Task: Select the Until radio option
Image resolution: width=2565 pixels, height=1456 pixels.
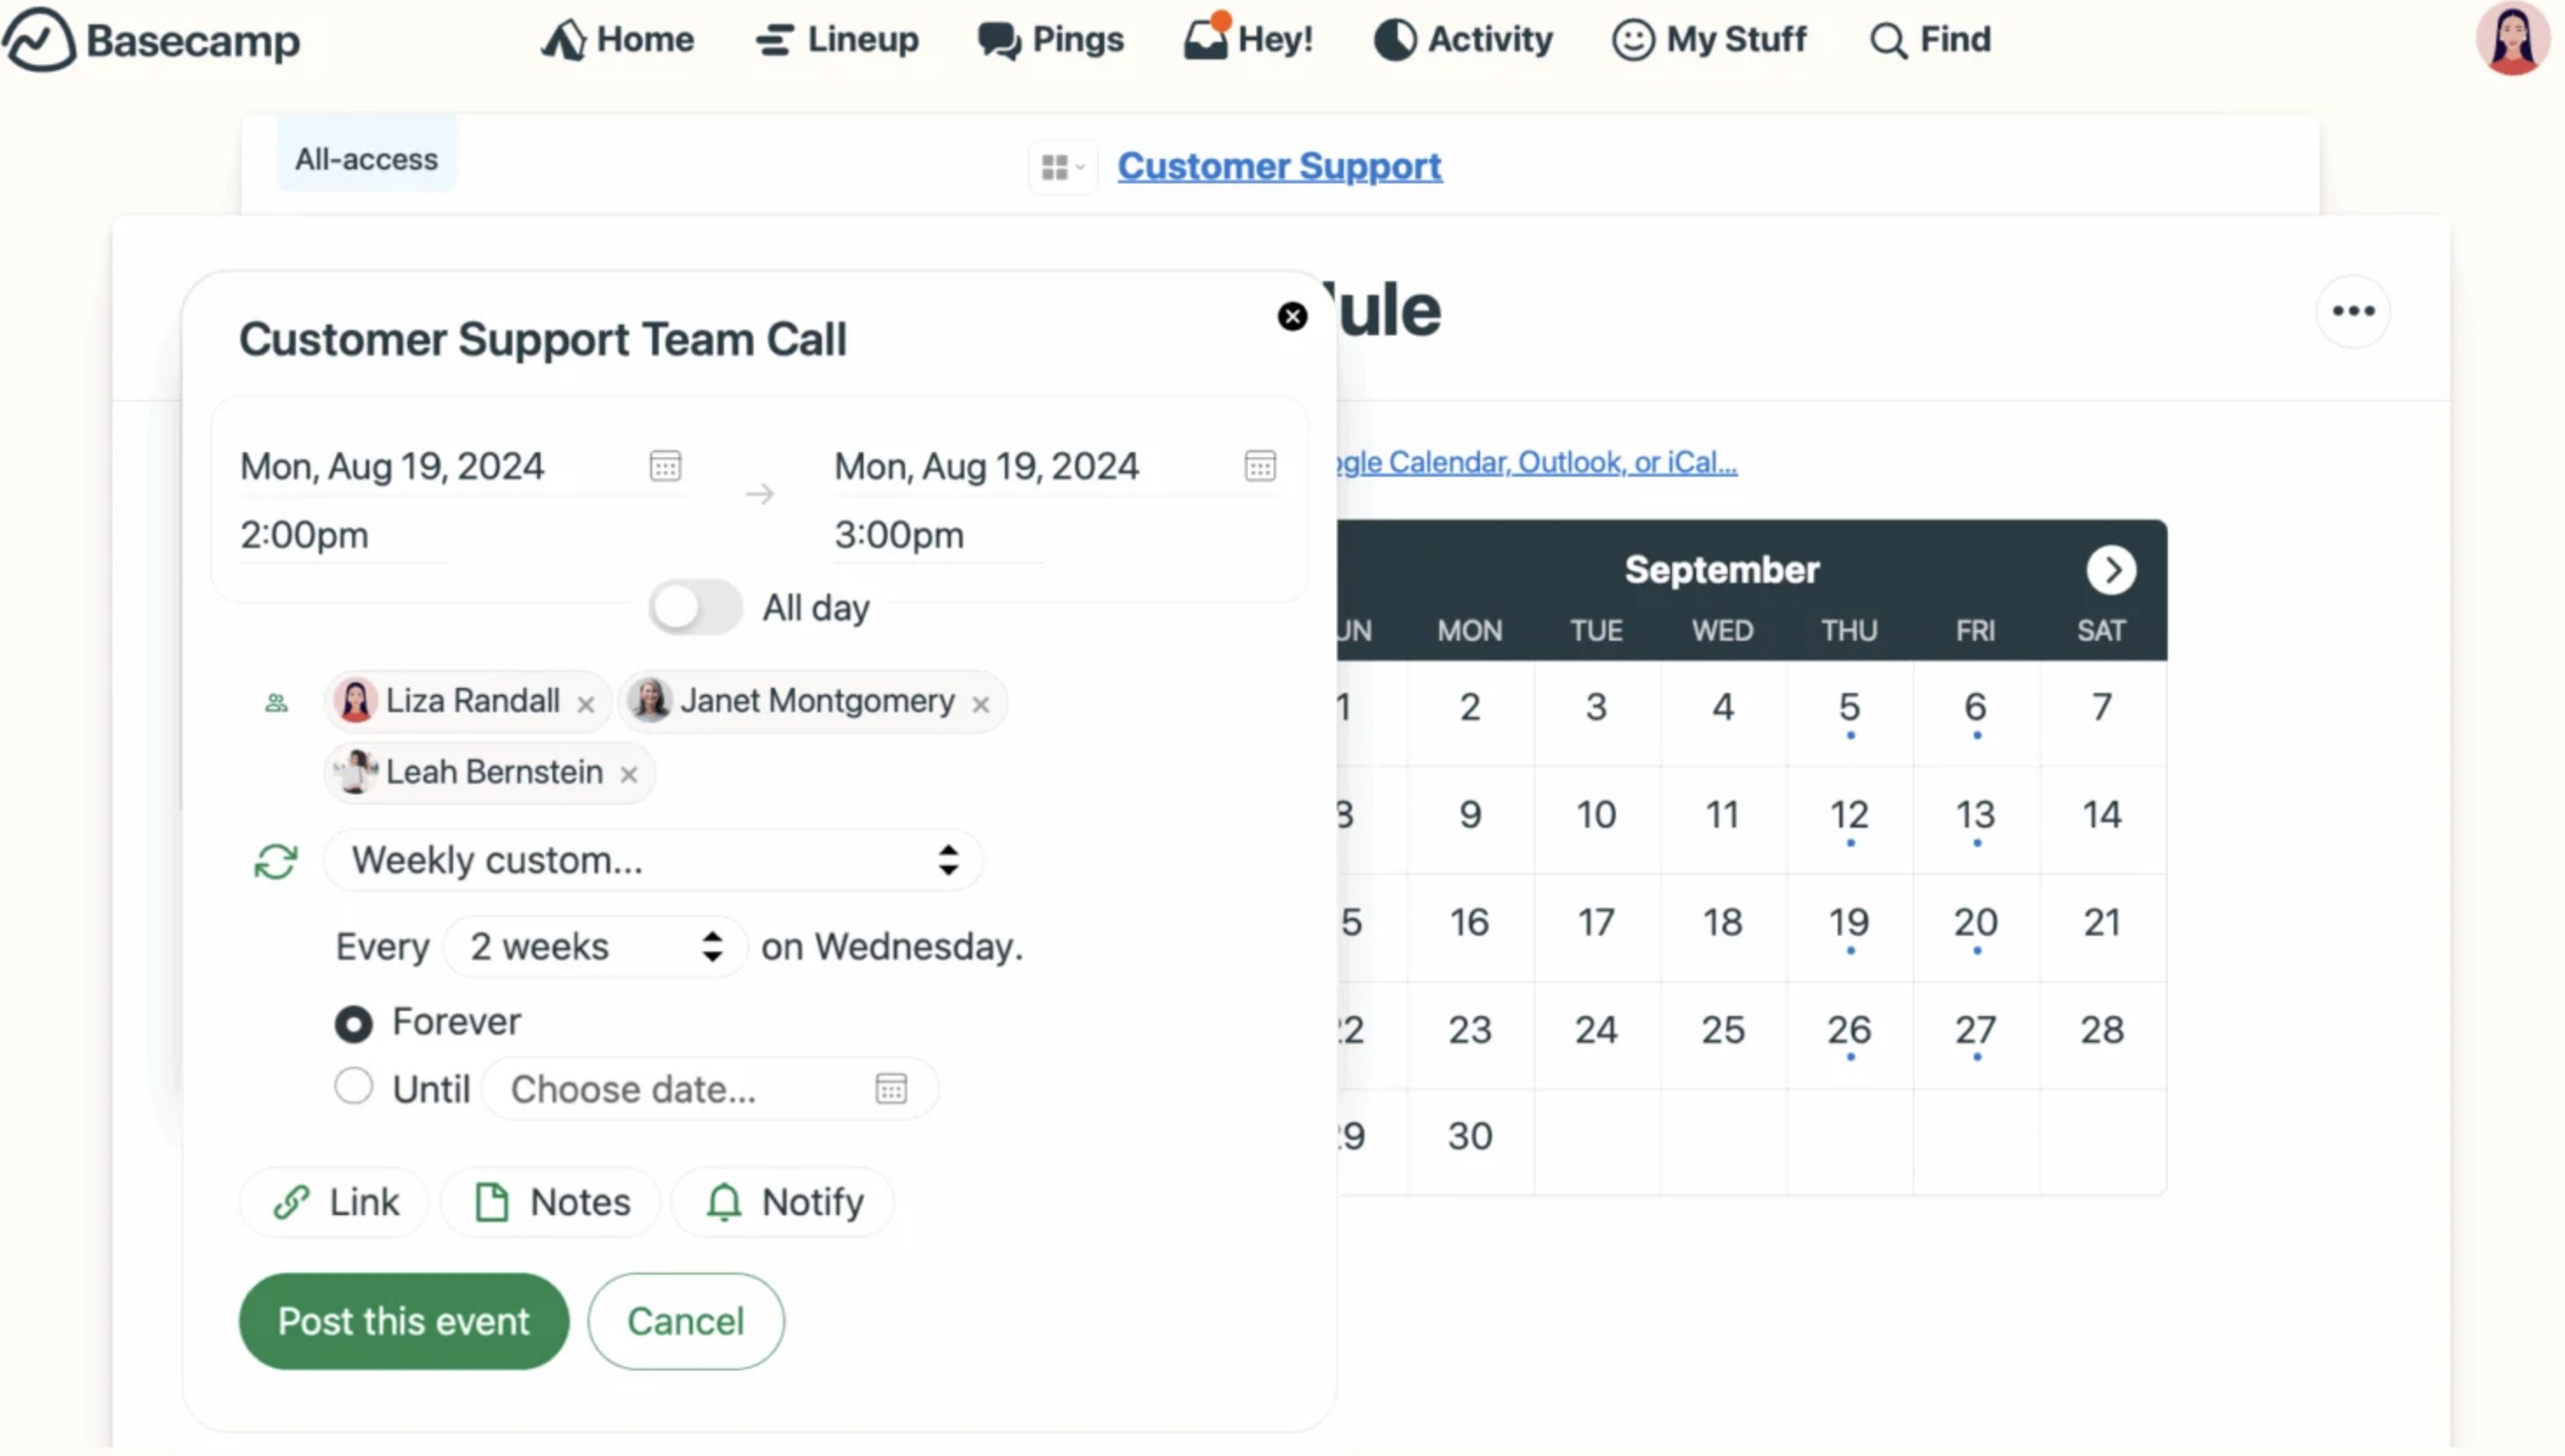Action: click(x=353, y=1087)
